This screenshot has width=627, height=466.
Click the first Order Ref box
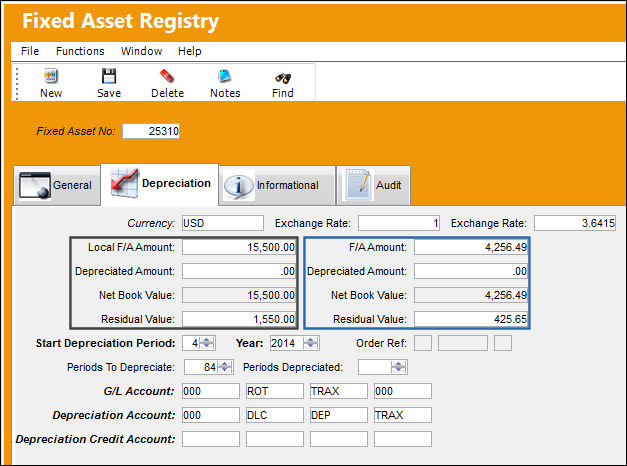423,343
